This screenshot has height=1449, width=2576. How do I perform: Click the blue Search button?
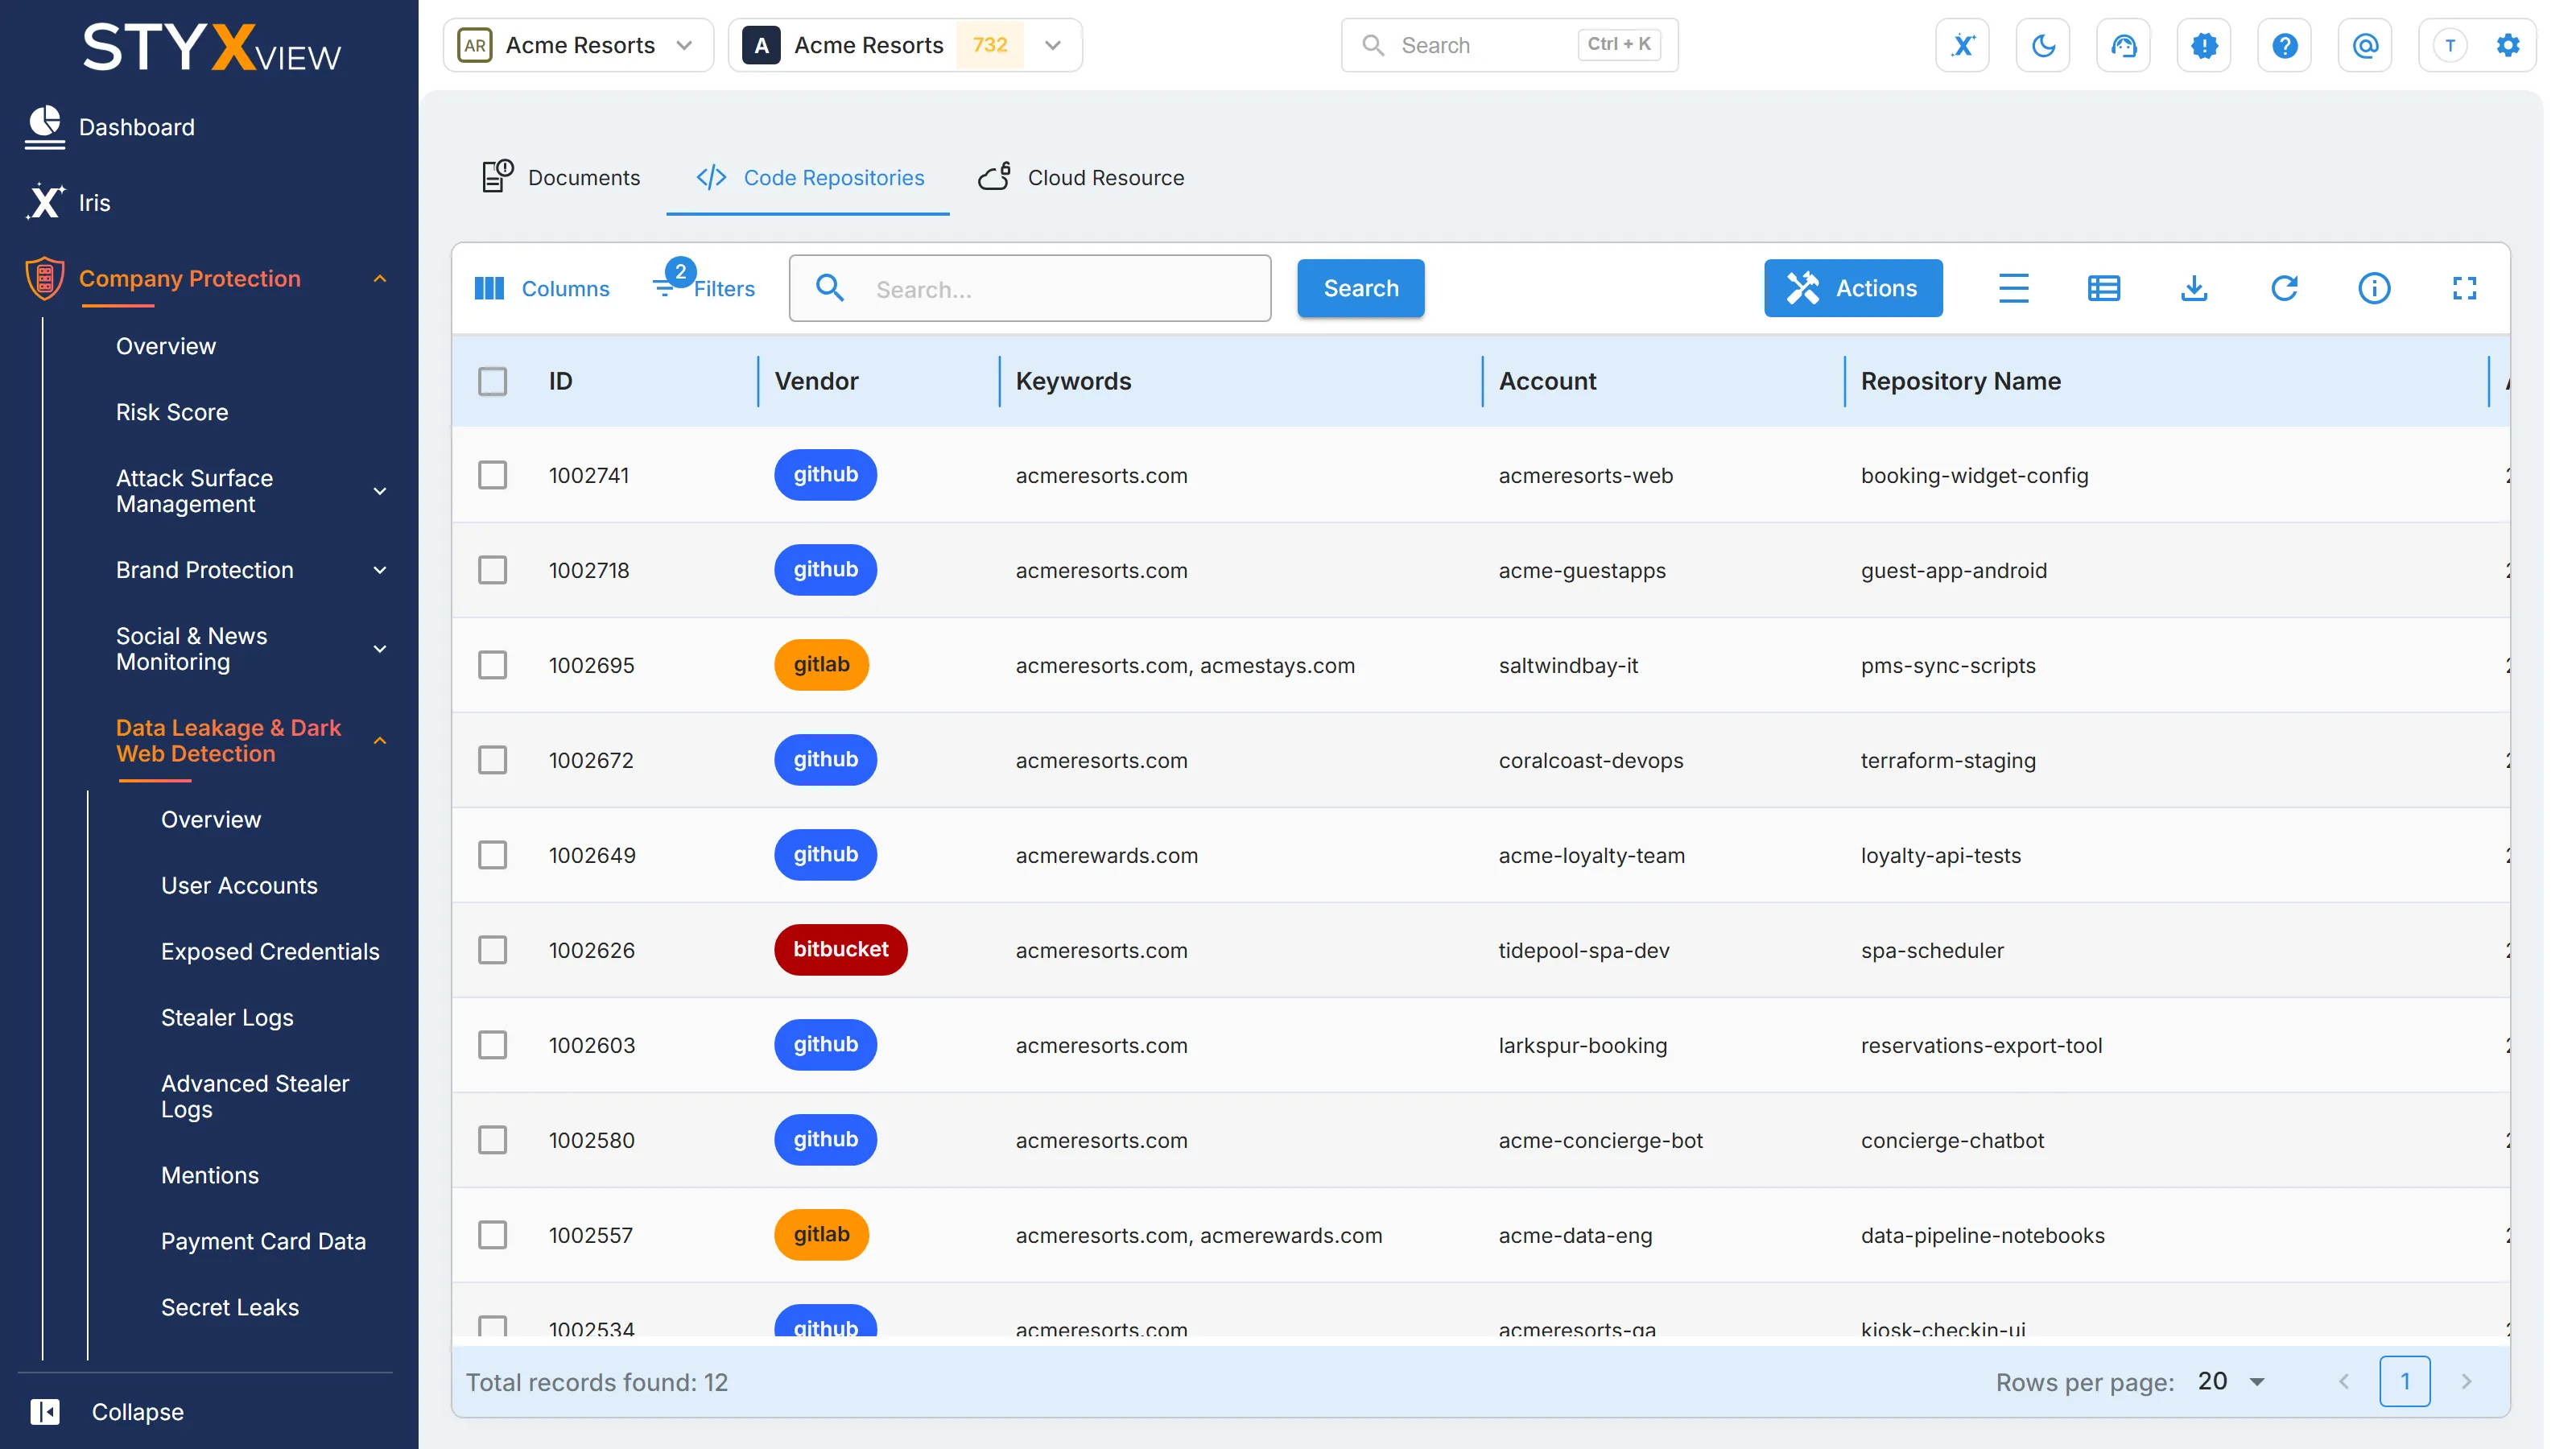(x=1360, y=288)
